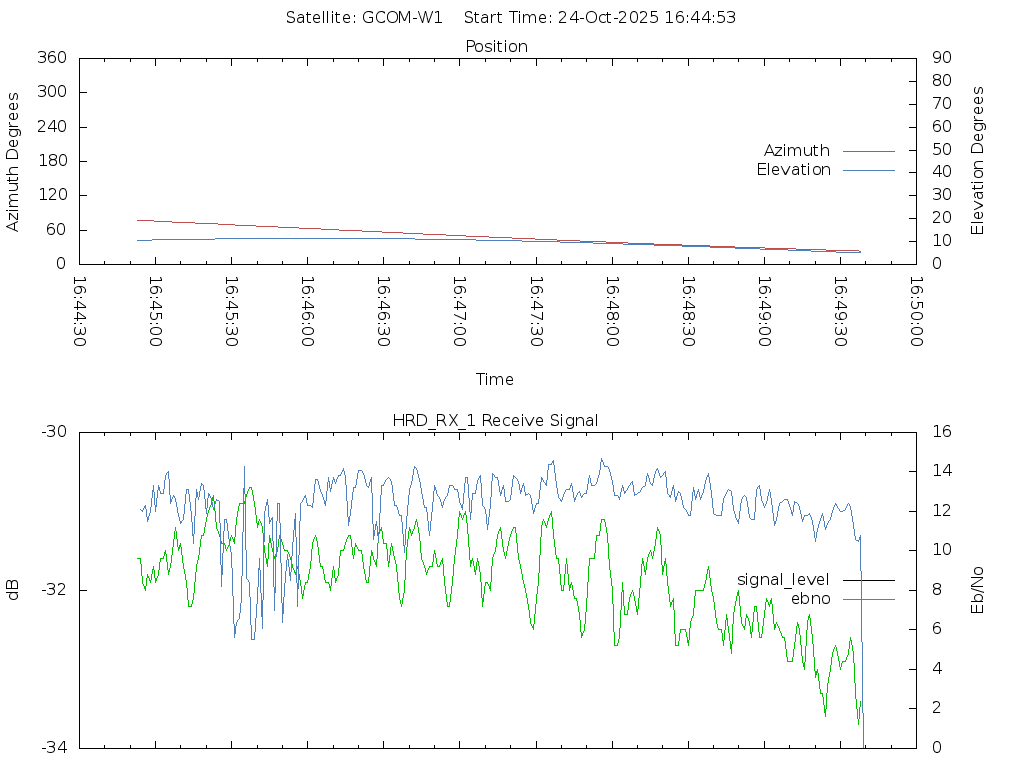Click the Azimuth legend label
1024x768 pixels.
796,151
